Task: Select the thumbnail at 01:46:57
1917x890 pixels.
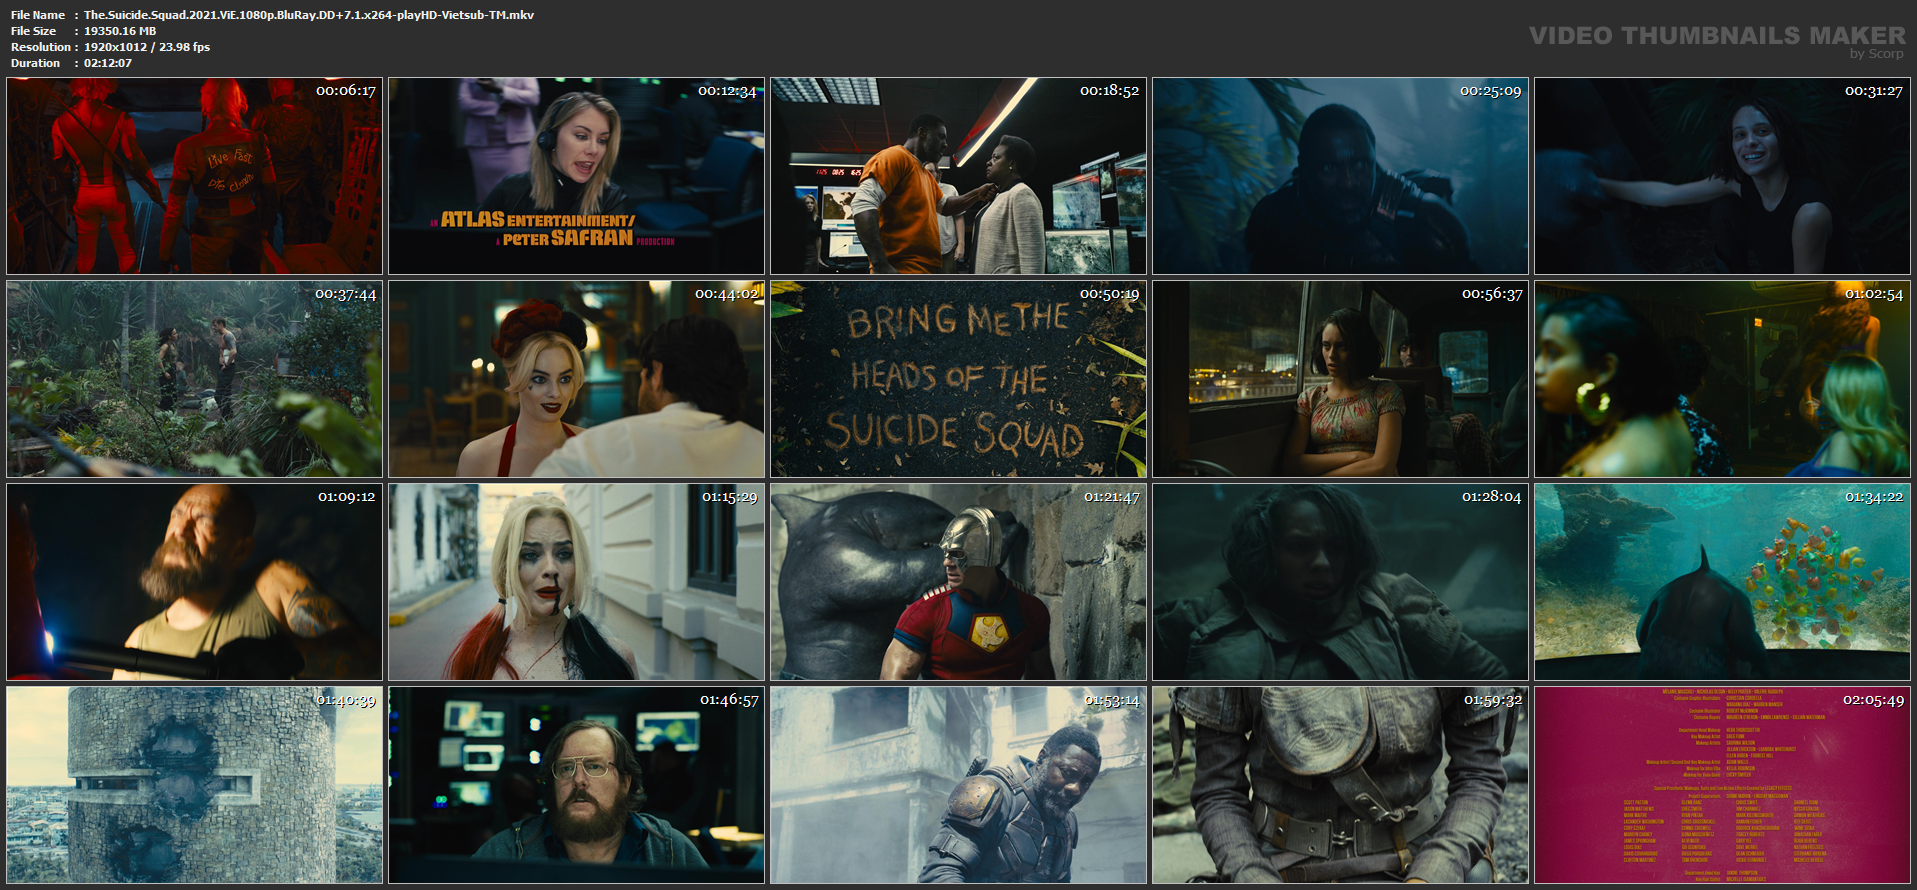Action: (577, 785)
